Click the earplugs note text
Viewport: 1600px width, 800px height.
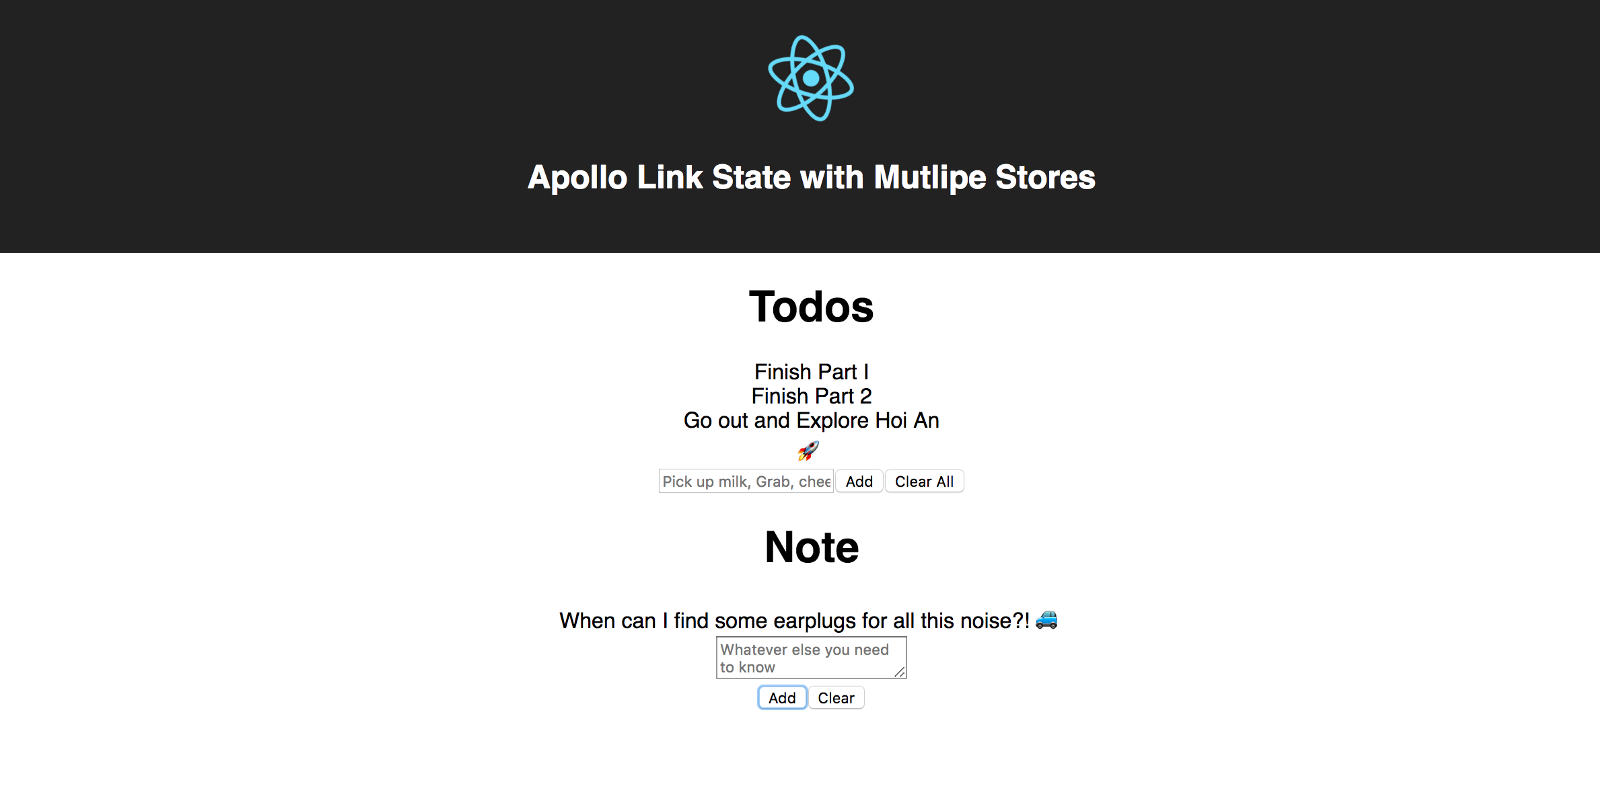click(x=794, y=621)
